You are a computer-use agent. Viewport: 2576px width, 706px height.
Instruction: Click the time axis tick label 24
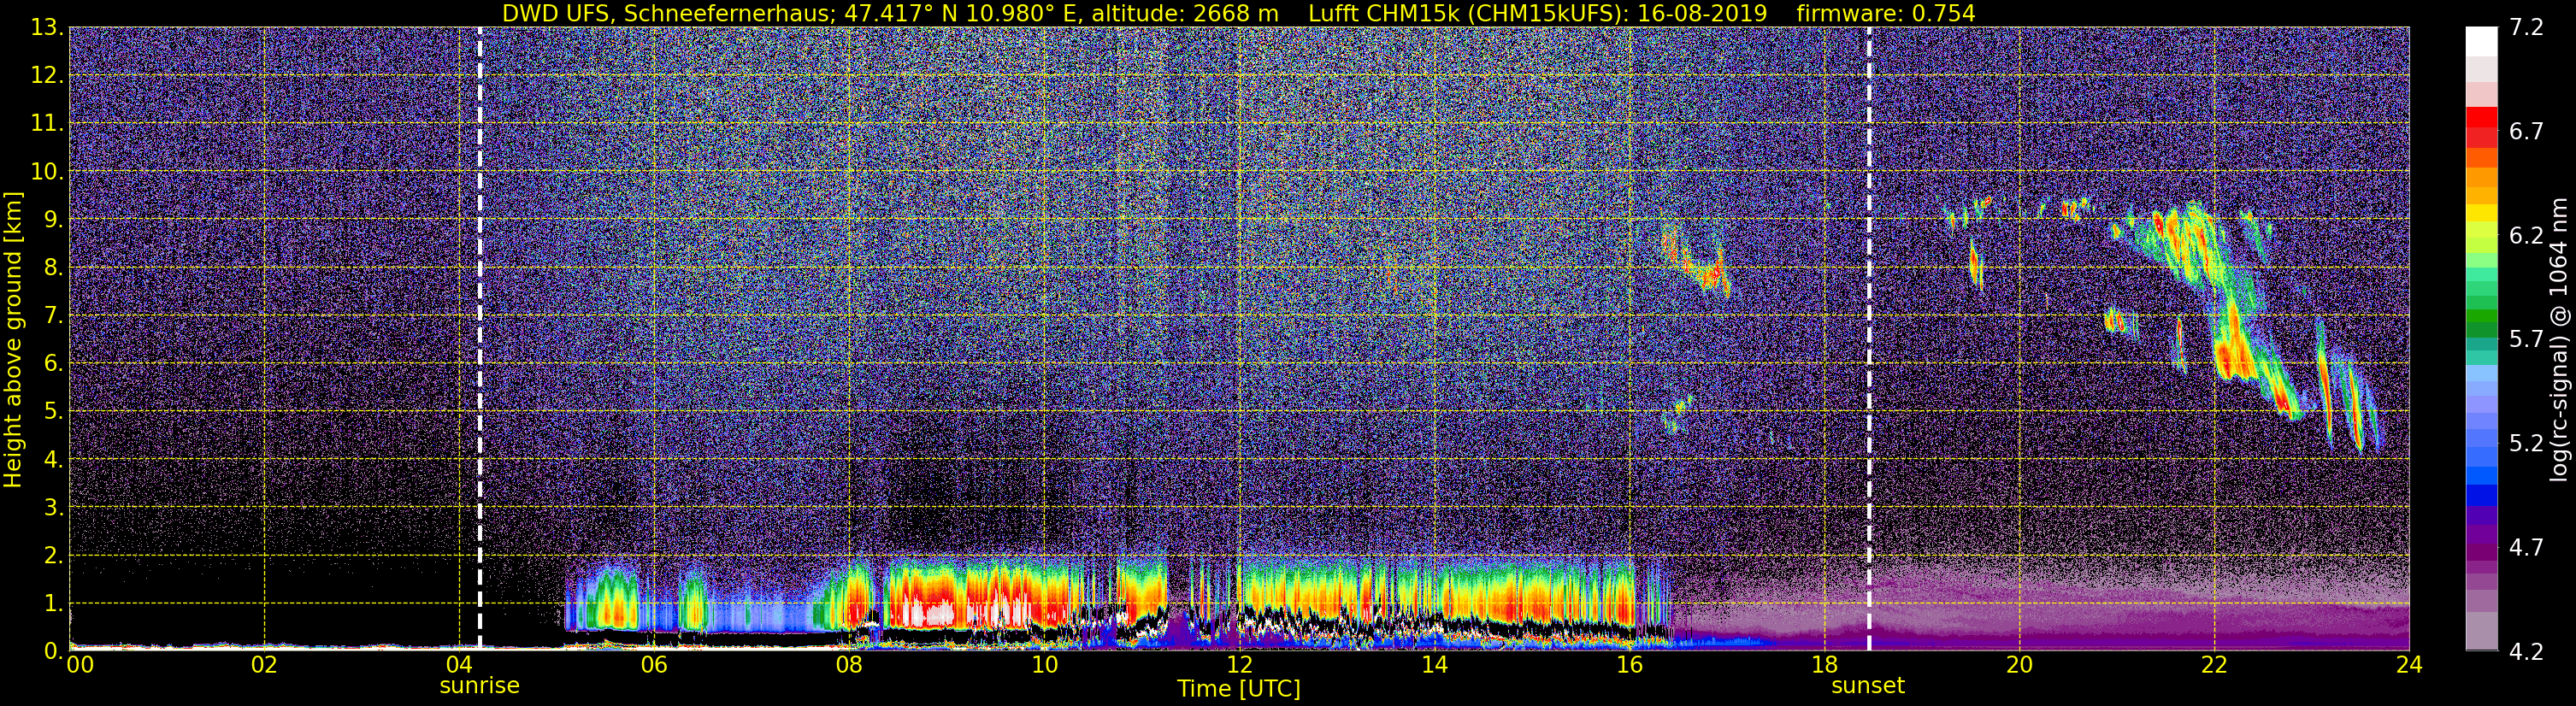[x=2409, y=665]
